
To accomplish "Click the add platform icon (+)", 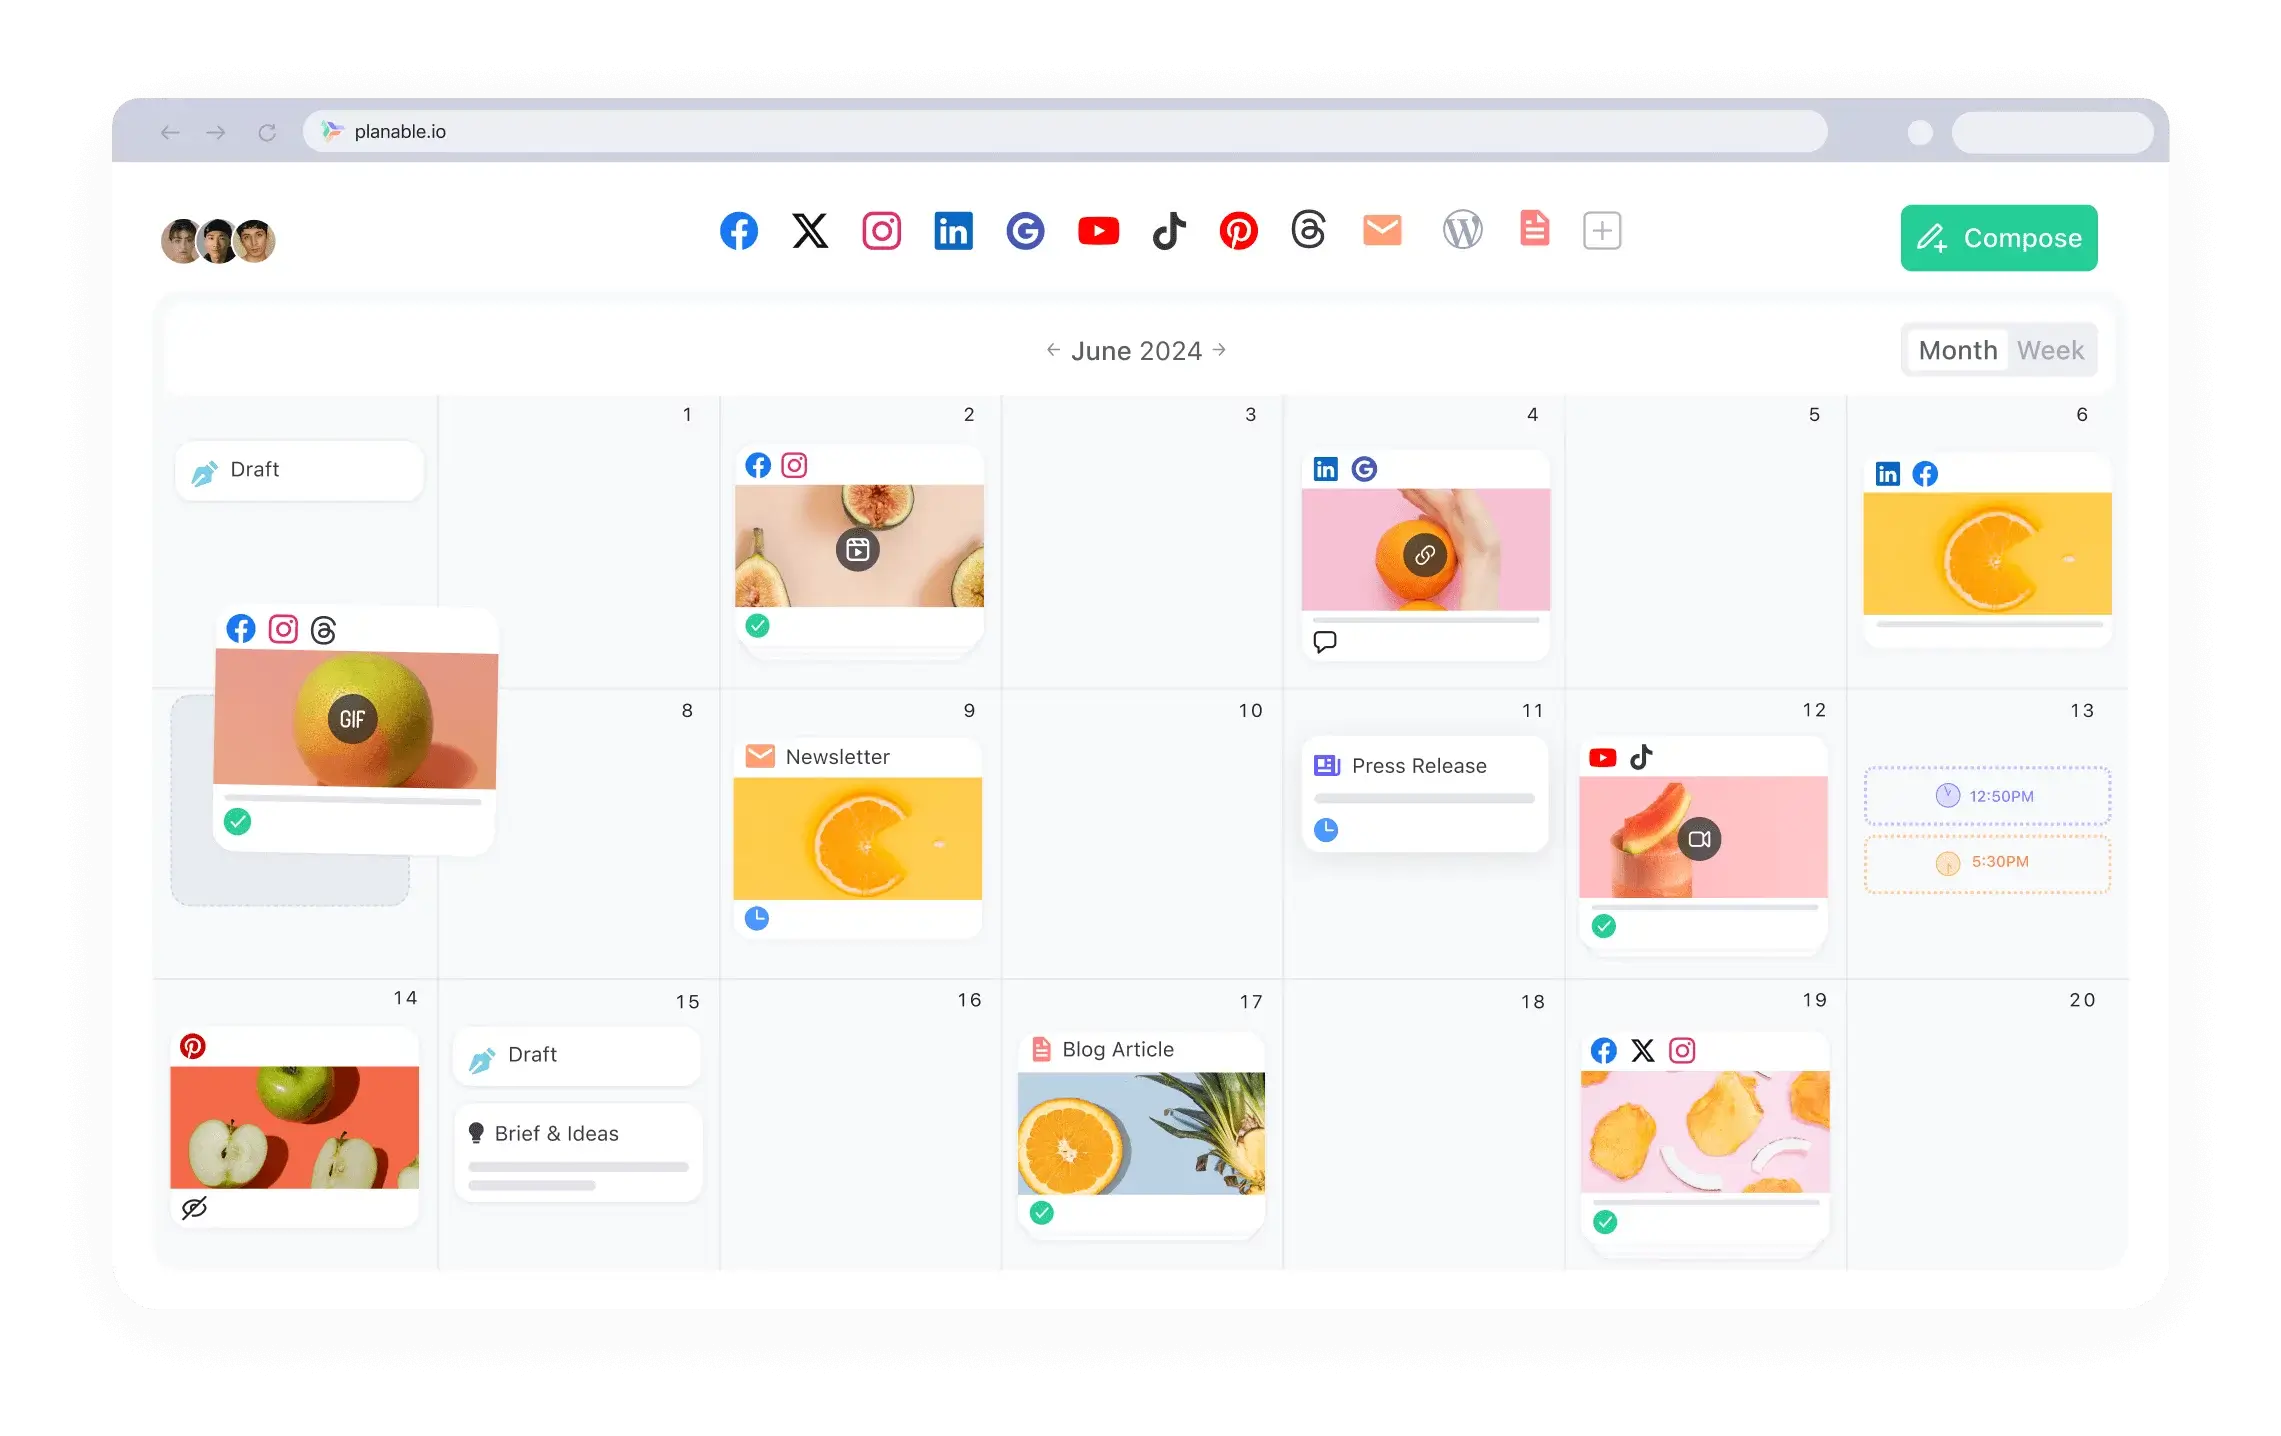I will [1600, 230].
